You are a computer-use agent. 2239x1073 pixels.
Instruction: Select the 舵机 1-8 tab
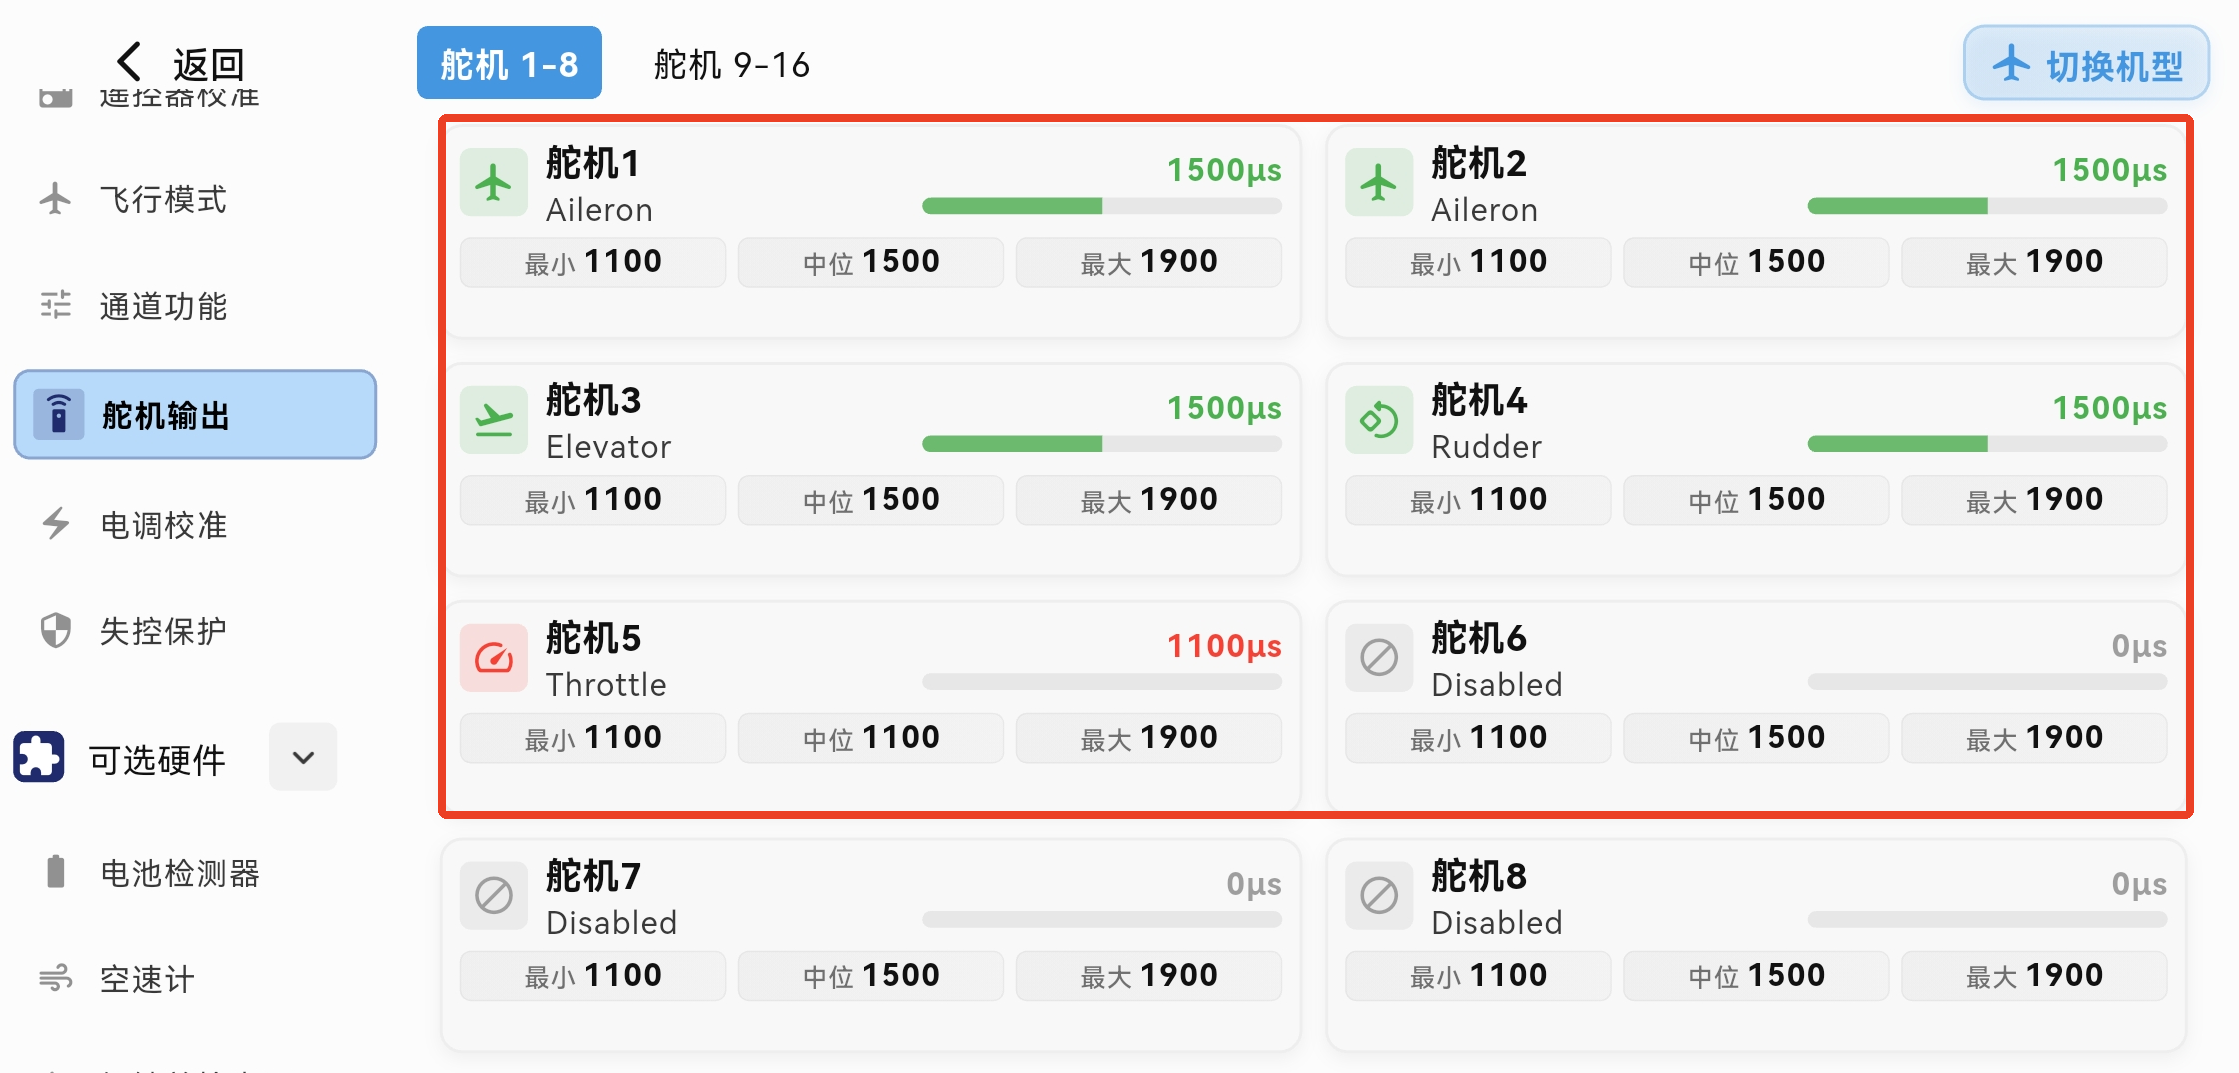(x=509, y=65)
